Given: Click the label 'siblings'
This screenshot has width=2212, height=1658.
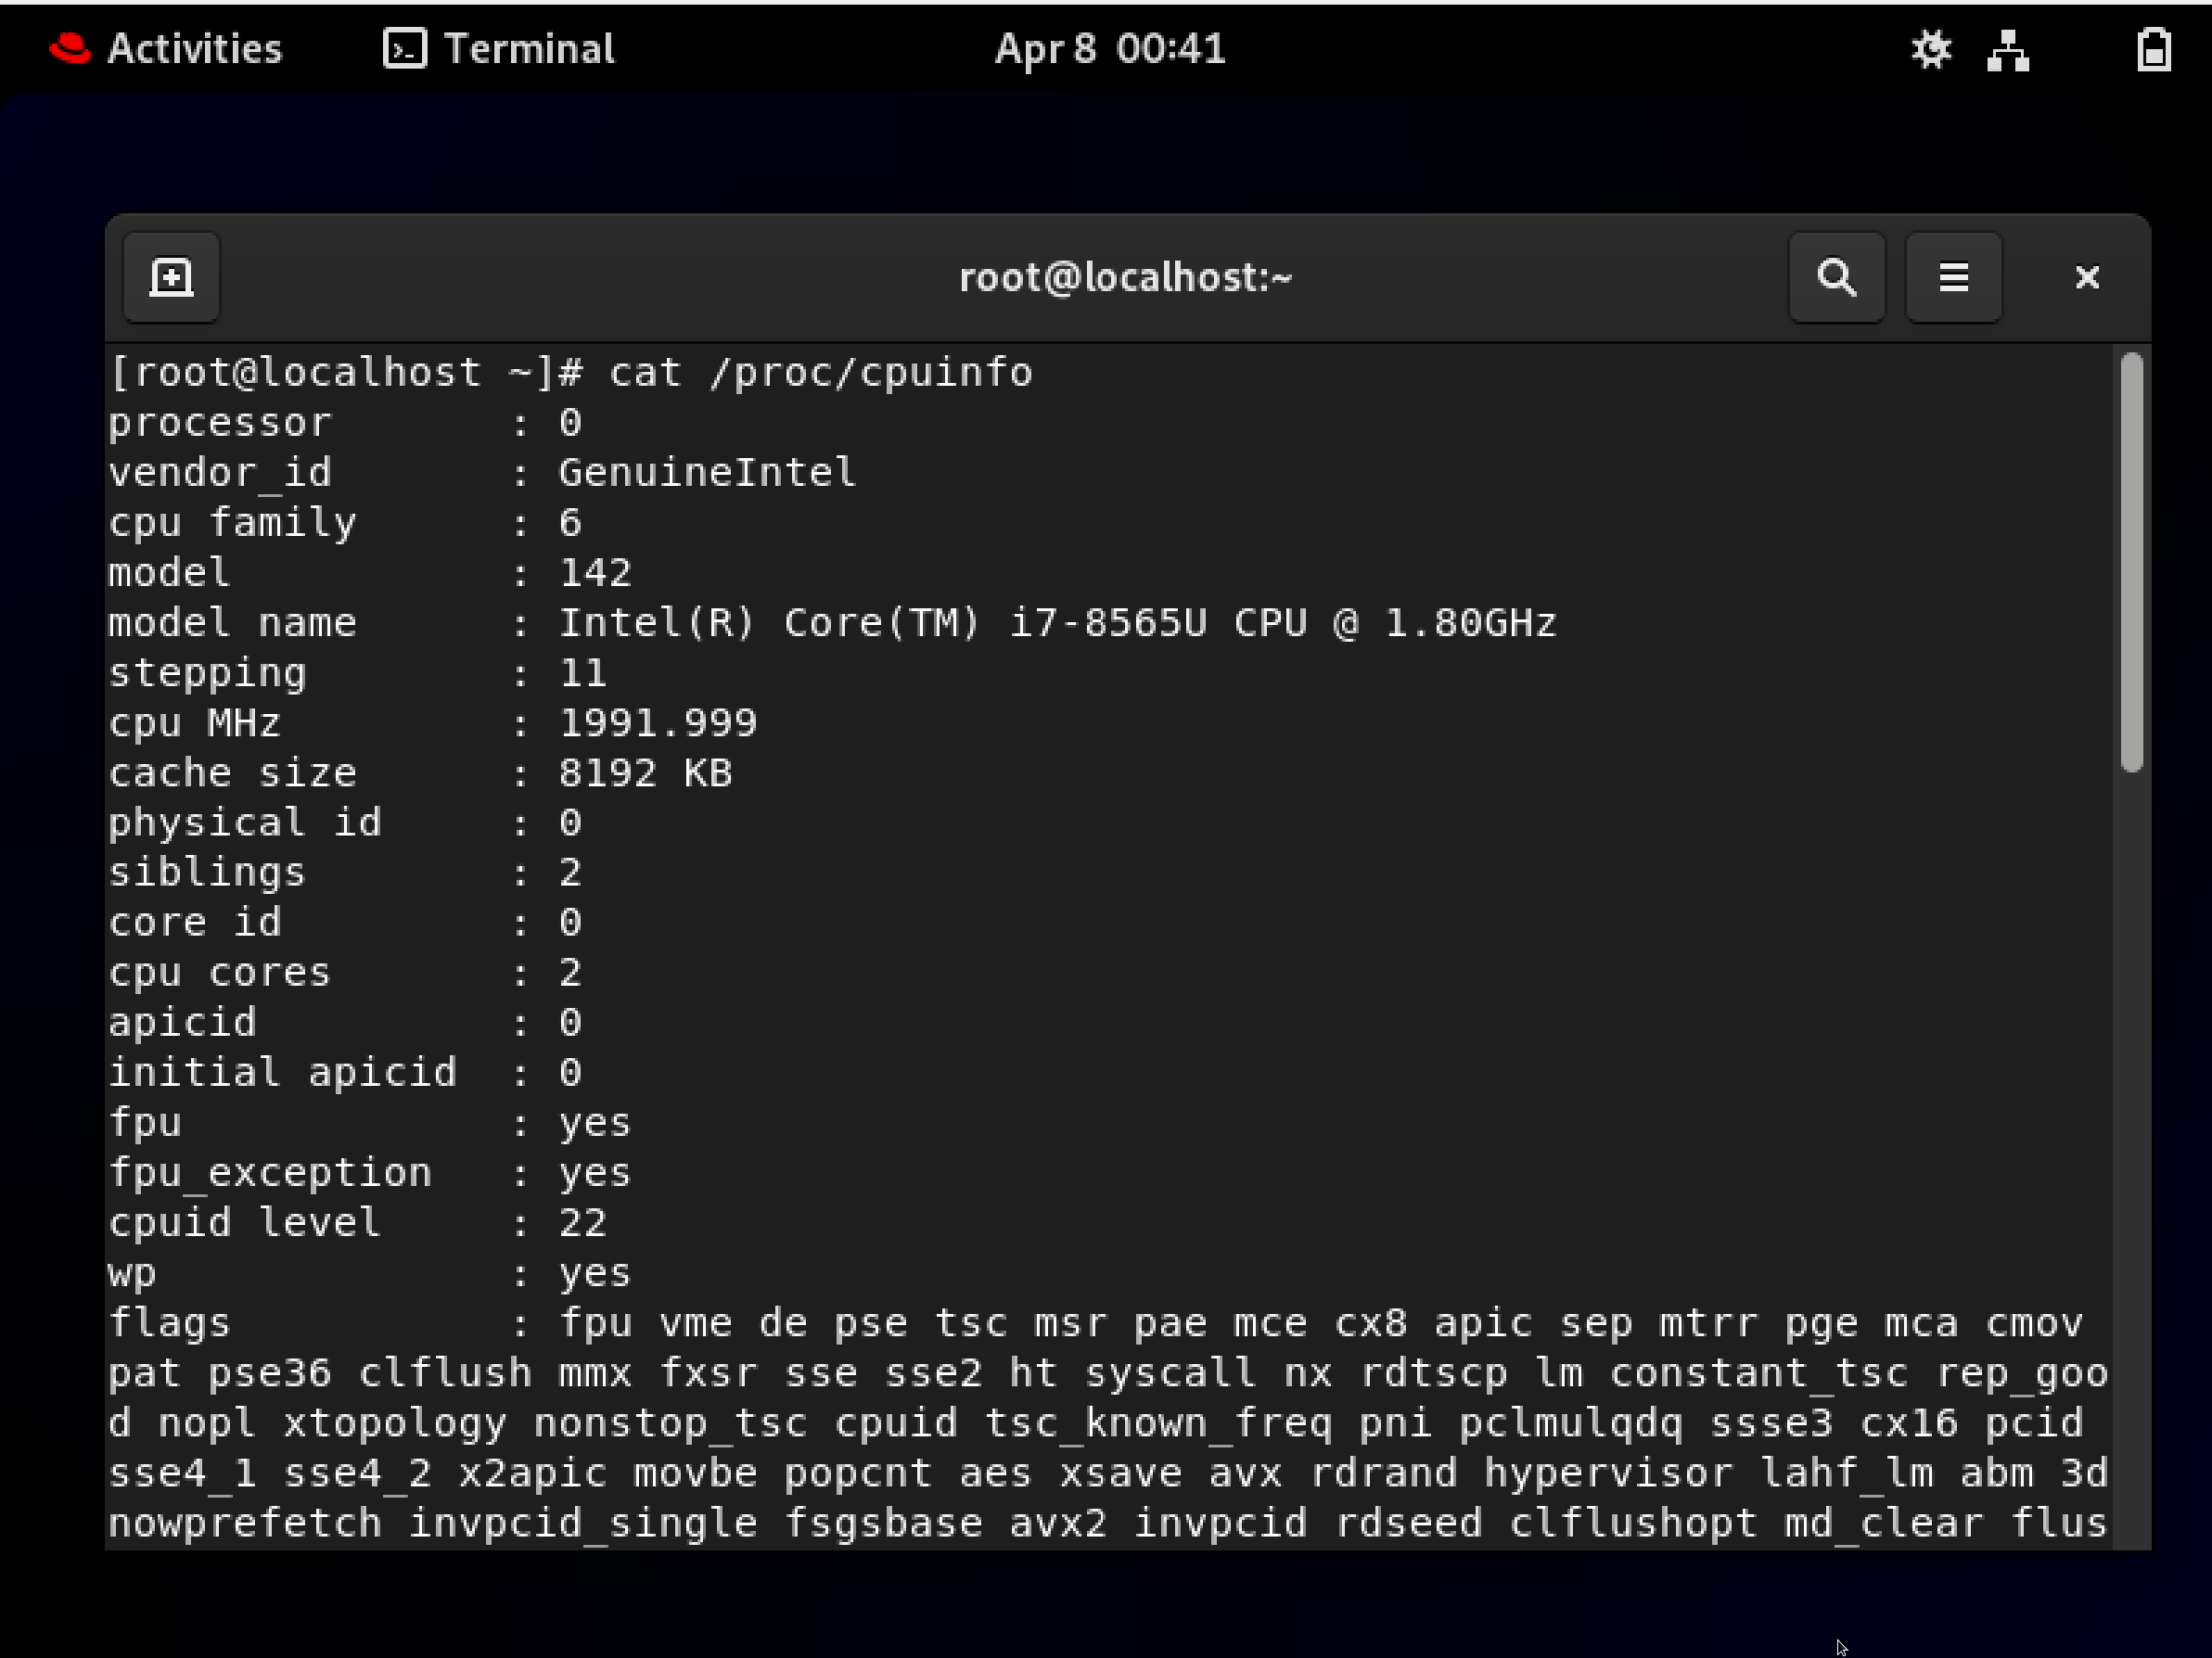Looking at the screenshot, I should coord(207,873).
